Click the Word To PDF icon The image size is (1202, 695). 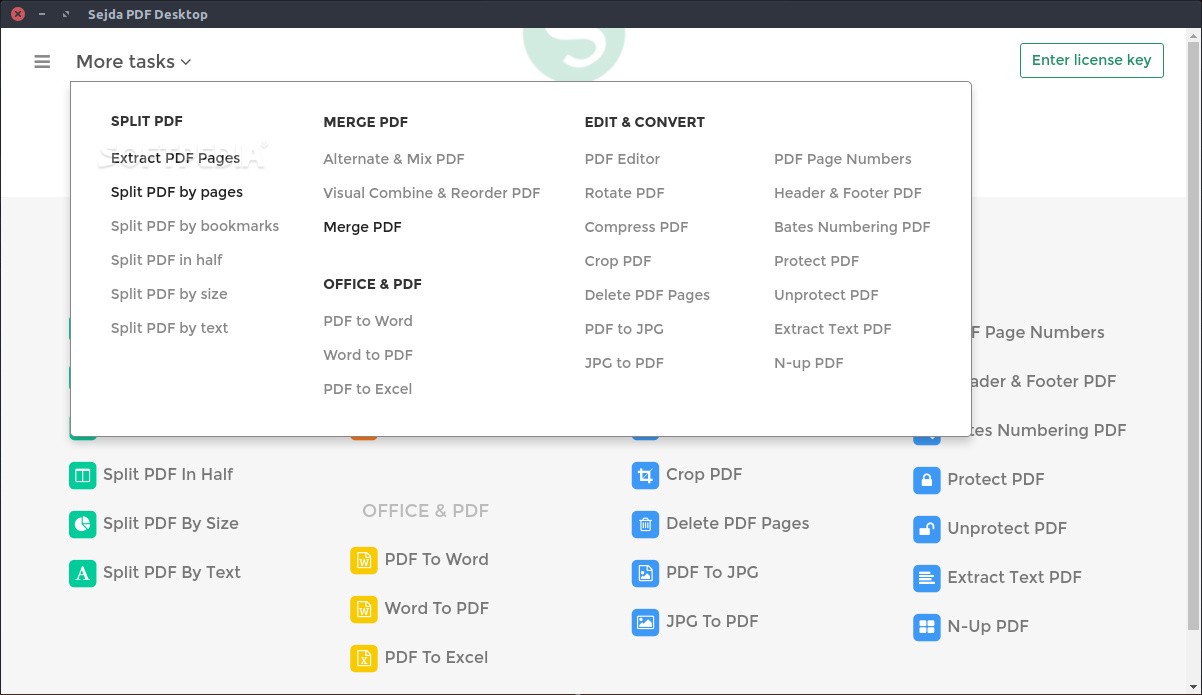[364, 609]
